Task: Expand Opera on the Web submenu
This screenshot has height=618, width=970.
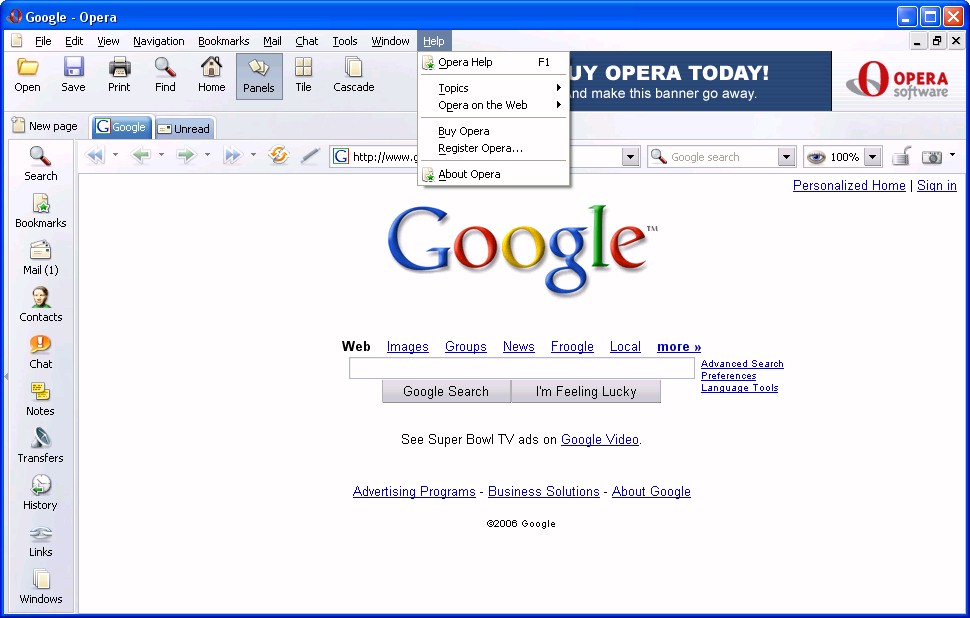Action: 494,105
